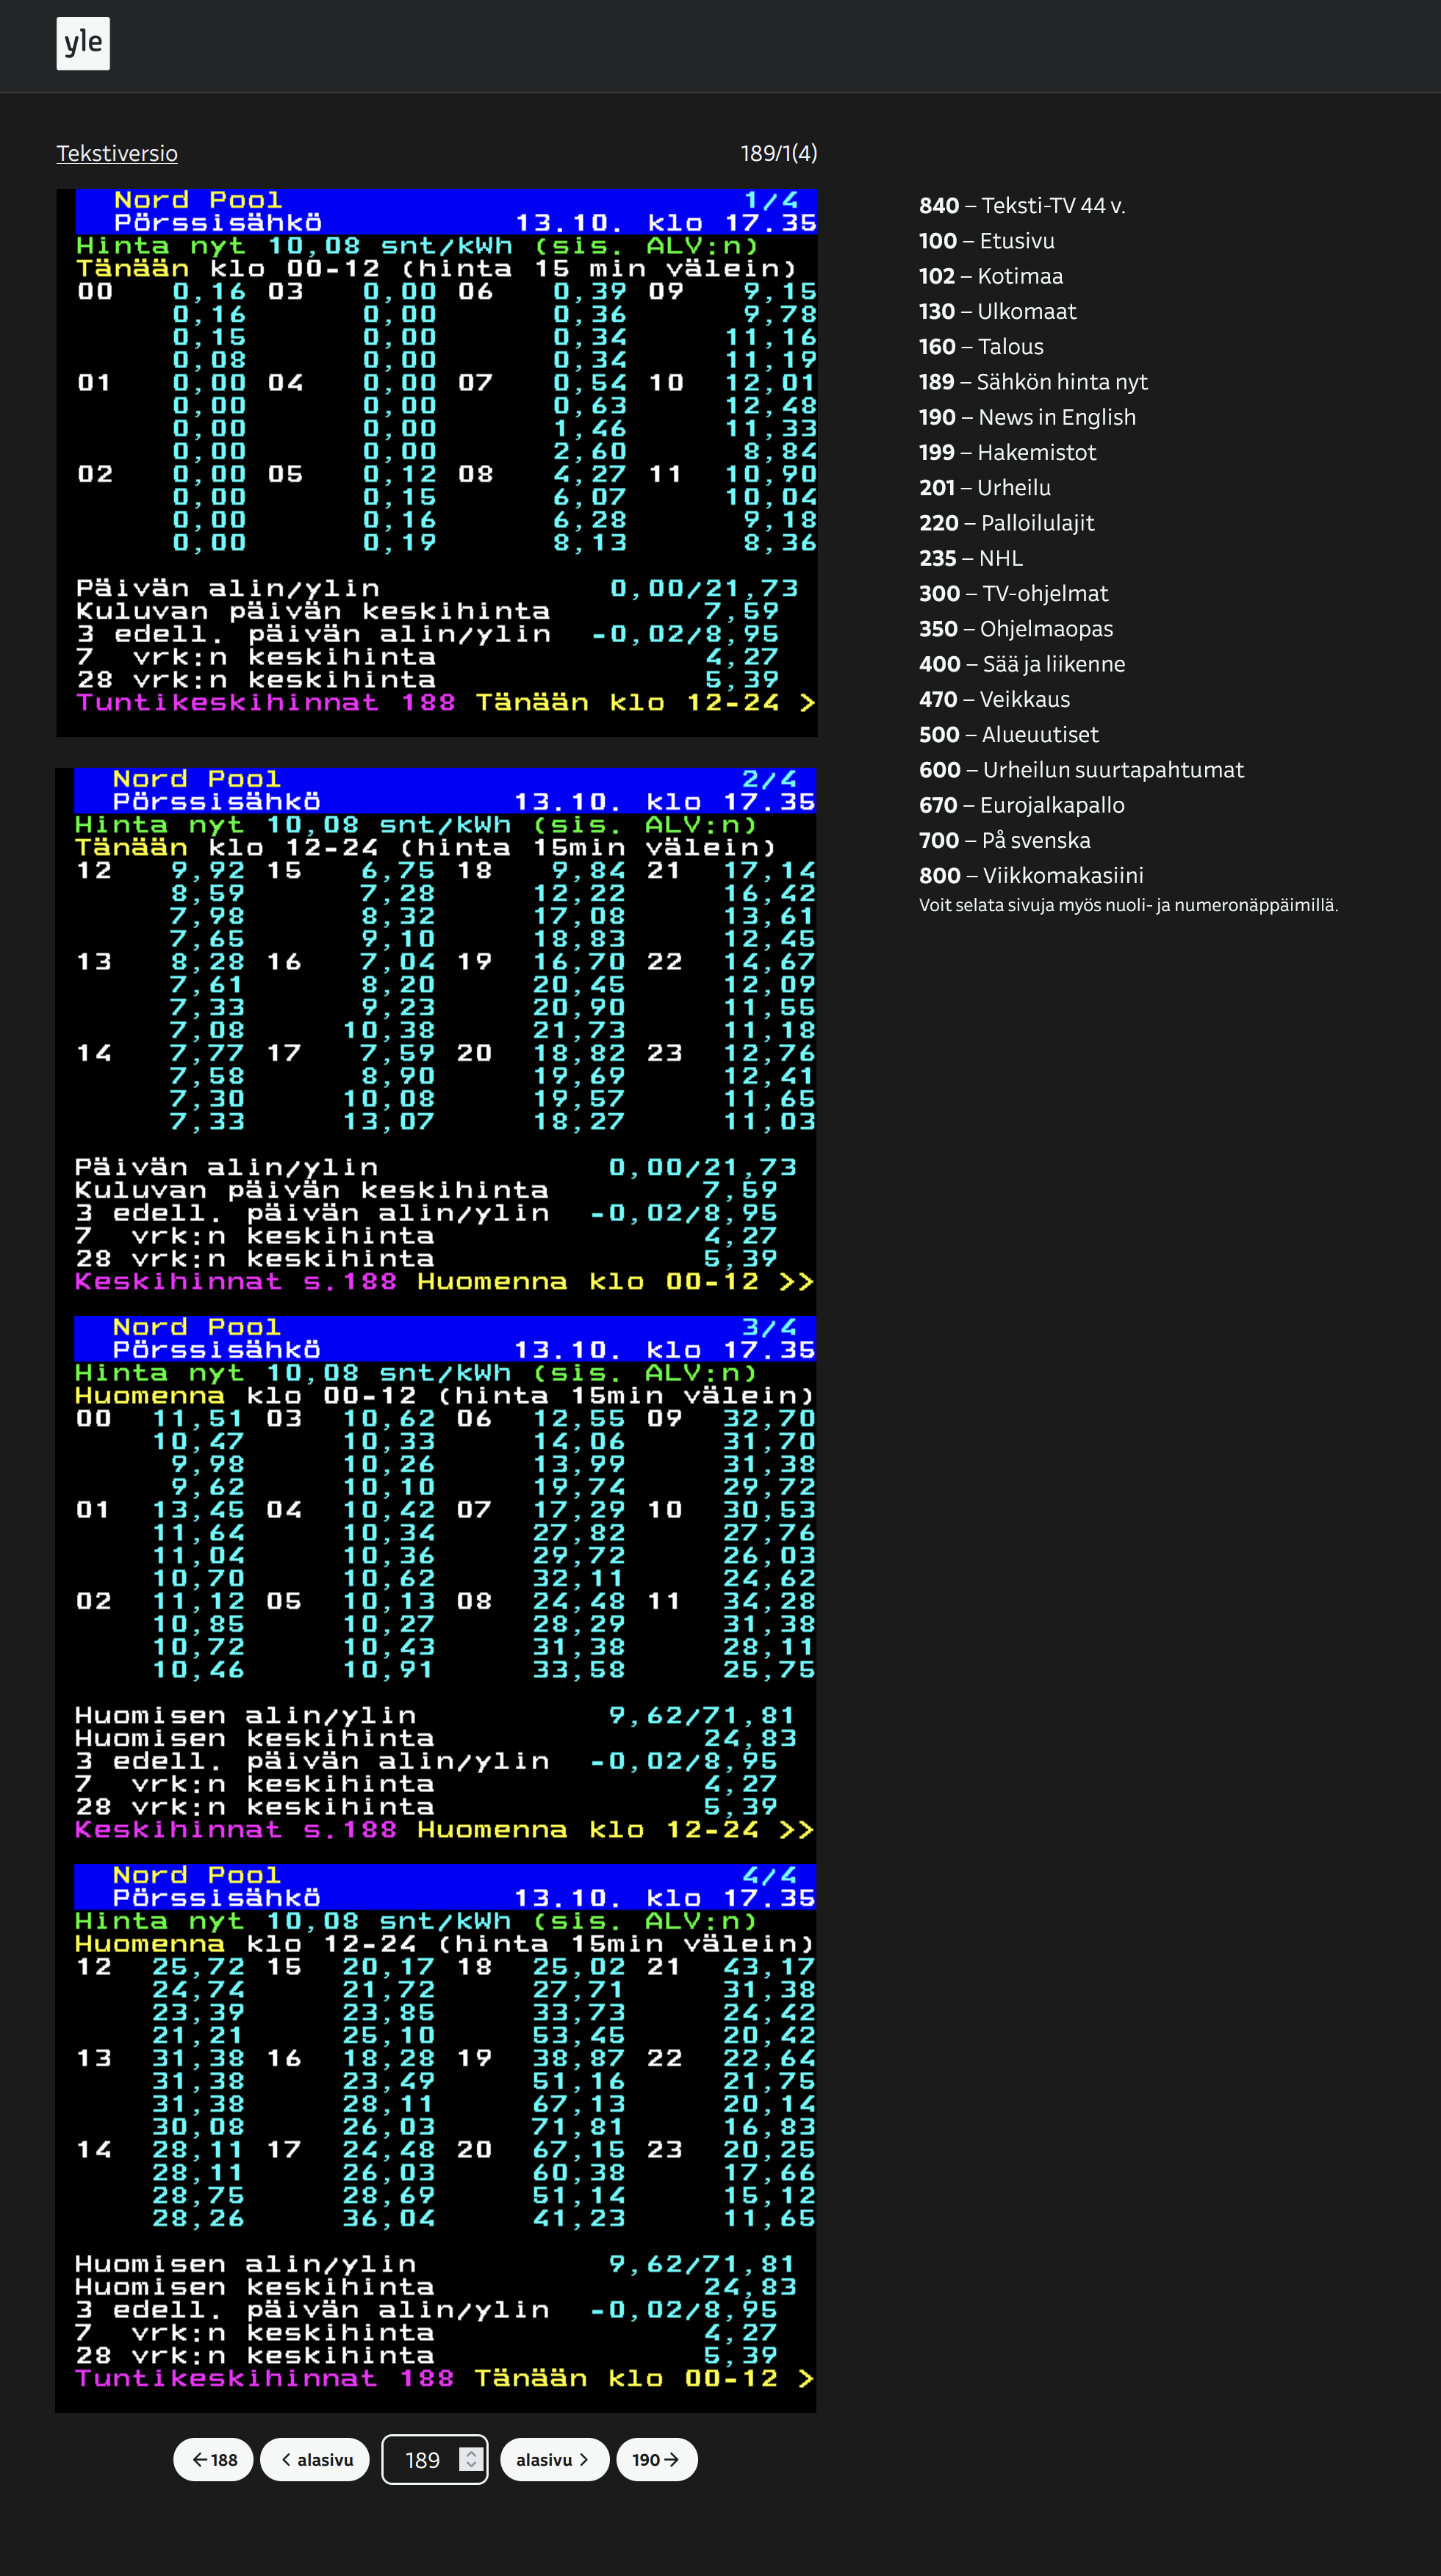Open previous alasivu subpage

[x=315, y=2459]
